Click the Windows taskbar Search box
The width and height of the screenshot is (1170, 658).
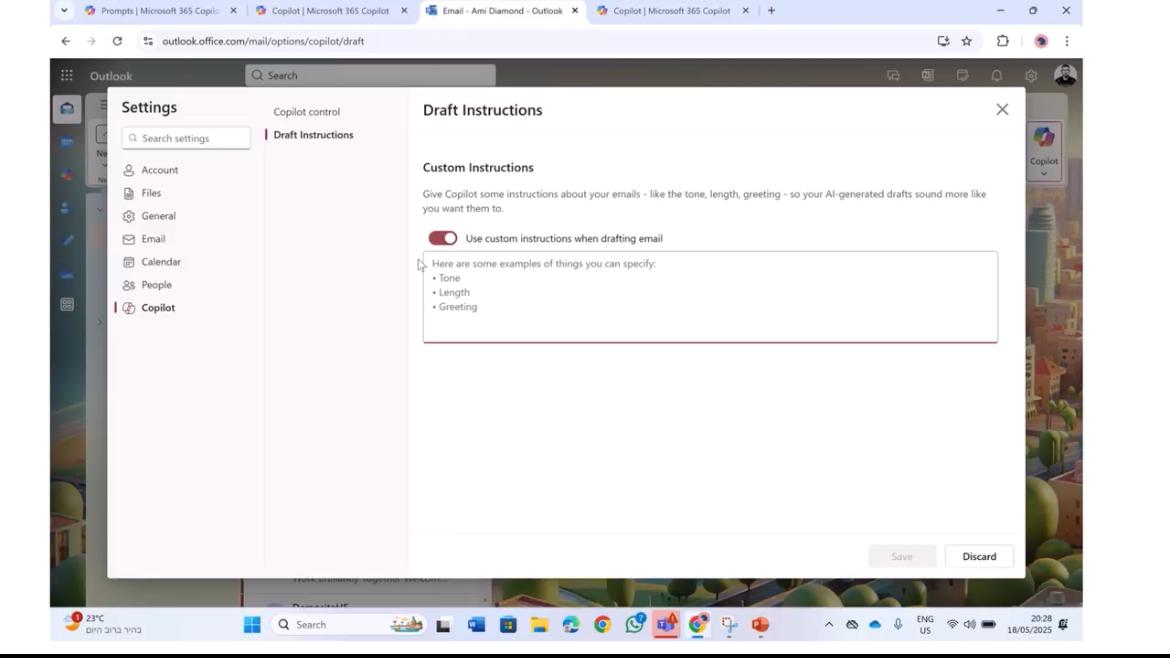pos(348,624)
